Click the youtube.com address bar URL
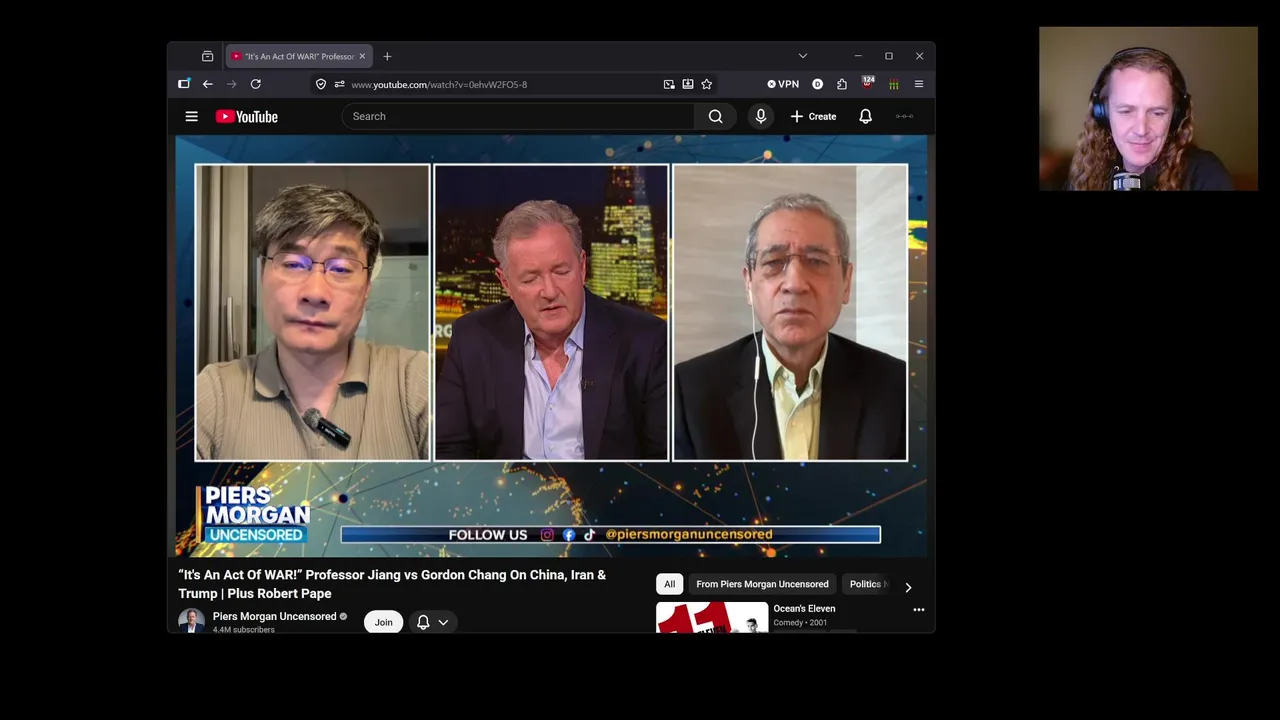The height and width of the screenshot is (720, 1280). tap(439, 84)
